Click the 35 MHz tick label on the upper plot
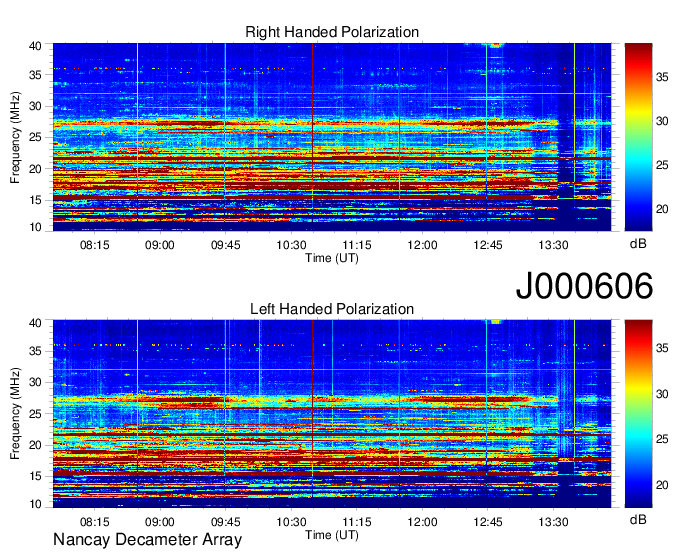Viewport: 680px width, 552px height. point(35,75)
